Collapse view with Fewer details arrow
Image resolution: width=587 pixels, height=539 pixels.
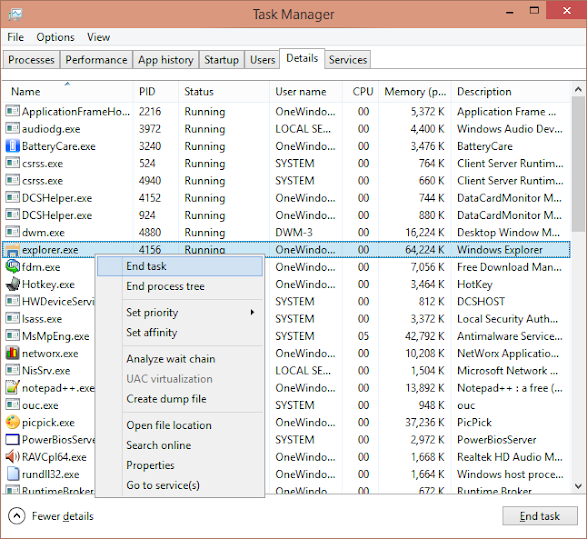tap(16, 516)
